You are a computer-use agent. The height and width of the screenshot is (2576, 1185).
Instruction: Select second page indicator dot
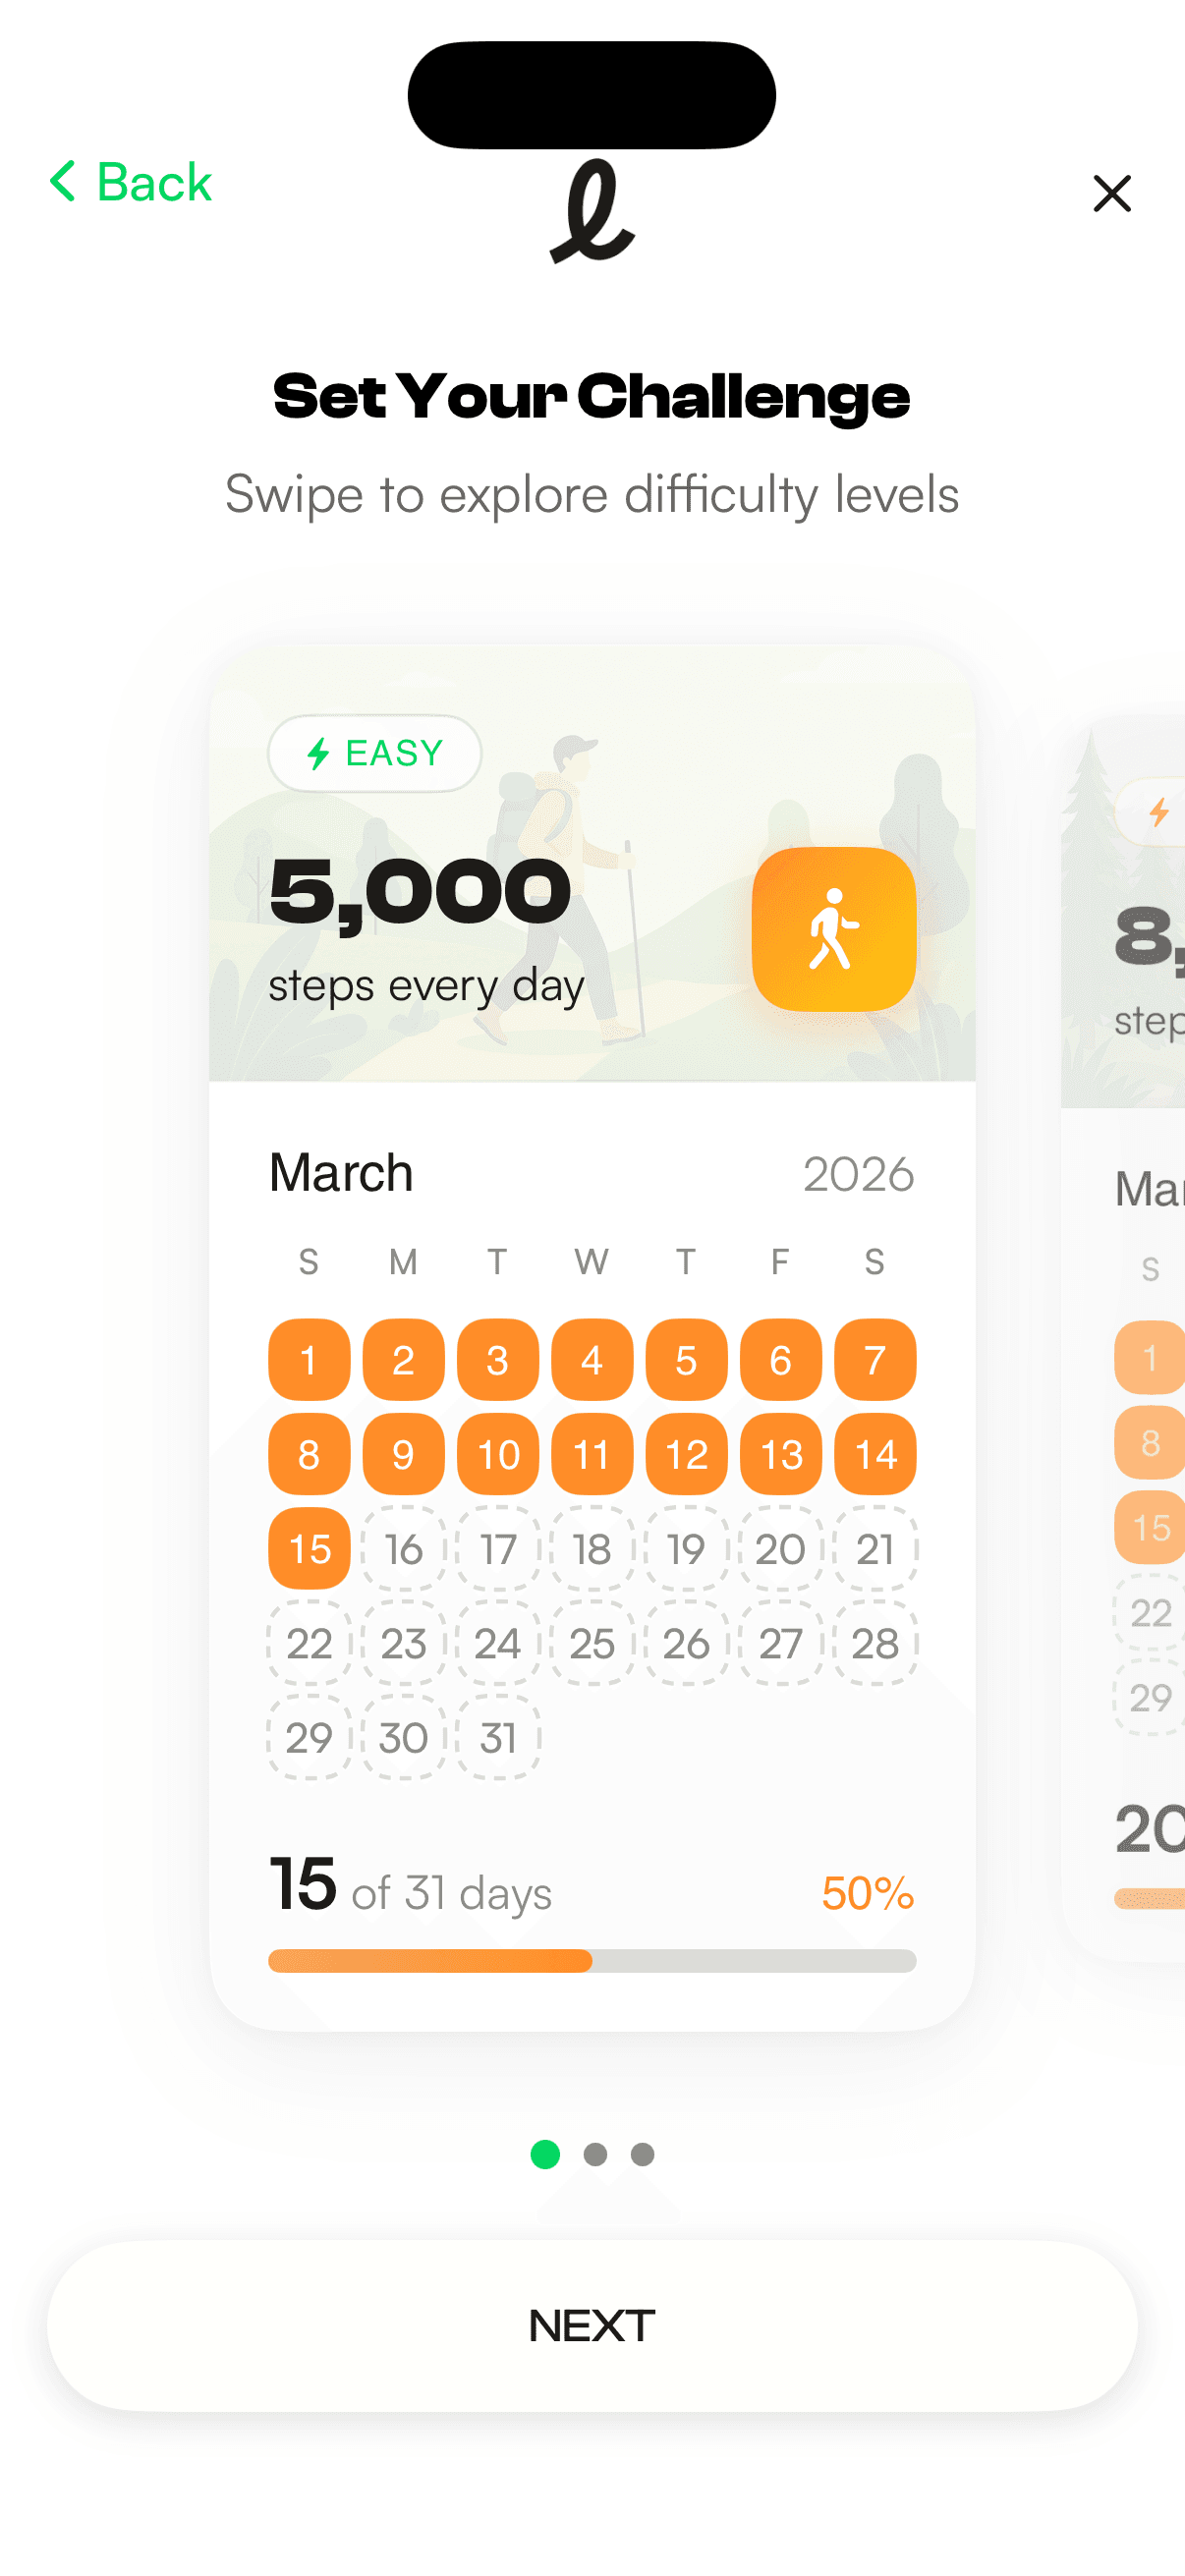[595, 2154]
